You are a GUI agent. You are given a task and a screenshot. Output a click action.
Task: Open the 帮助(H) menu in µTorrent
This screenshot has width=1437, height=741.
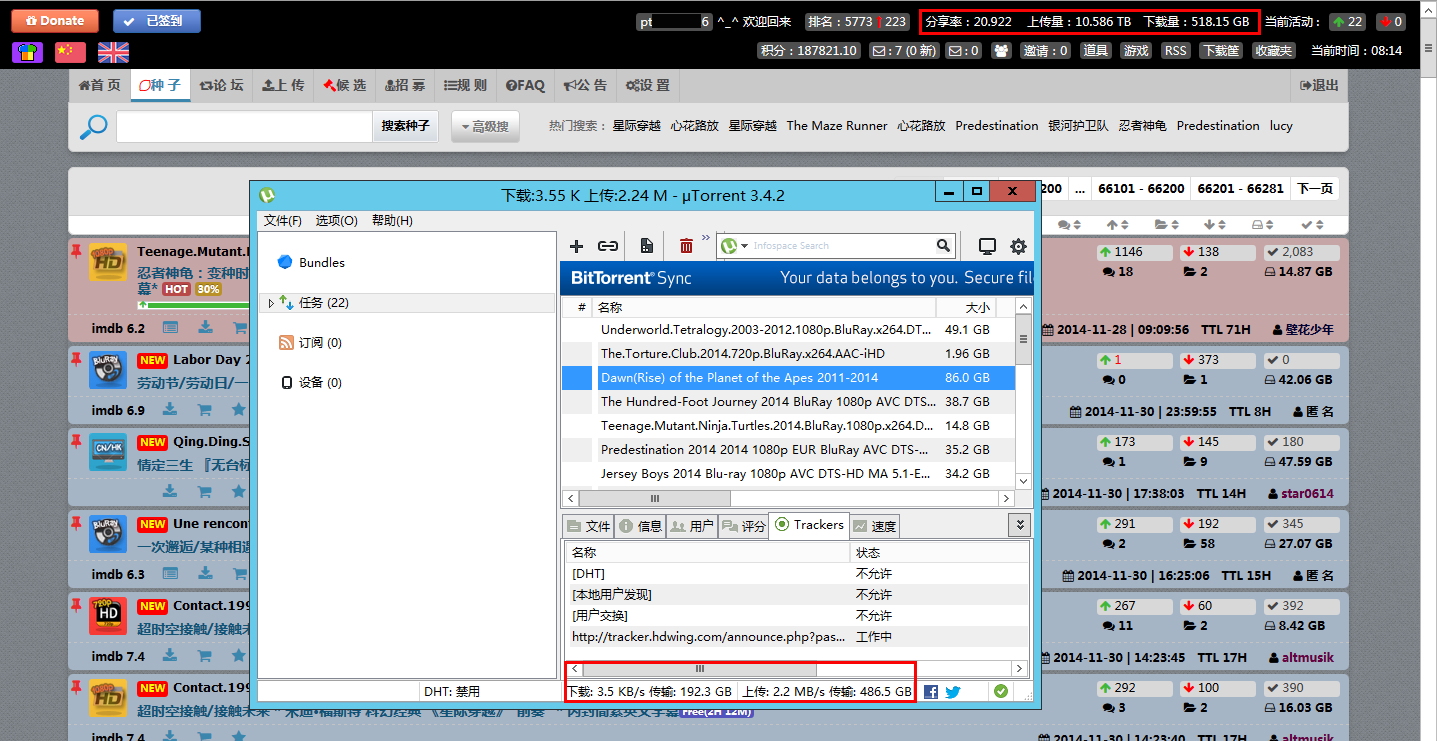coord(392,220)
